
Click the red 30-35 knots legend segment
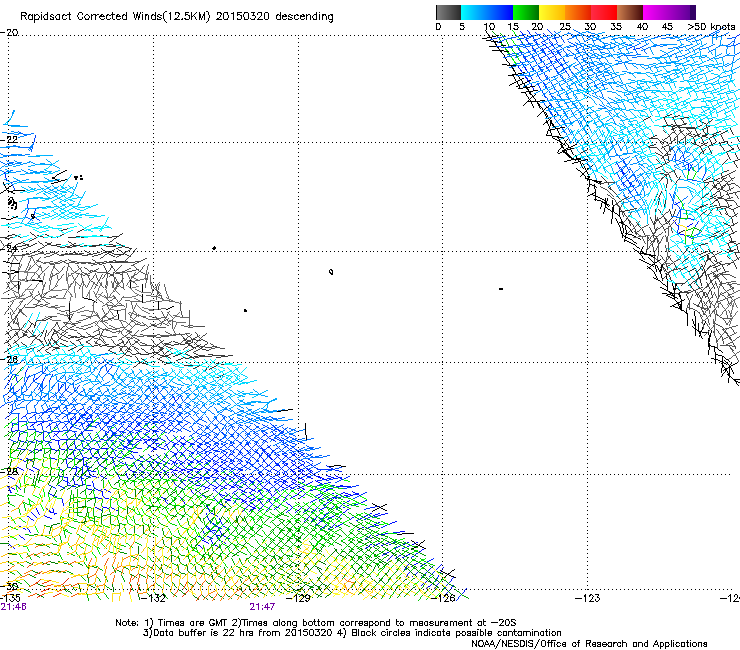(604, 12)
